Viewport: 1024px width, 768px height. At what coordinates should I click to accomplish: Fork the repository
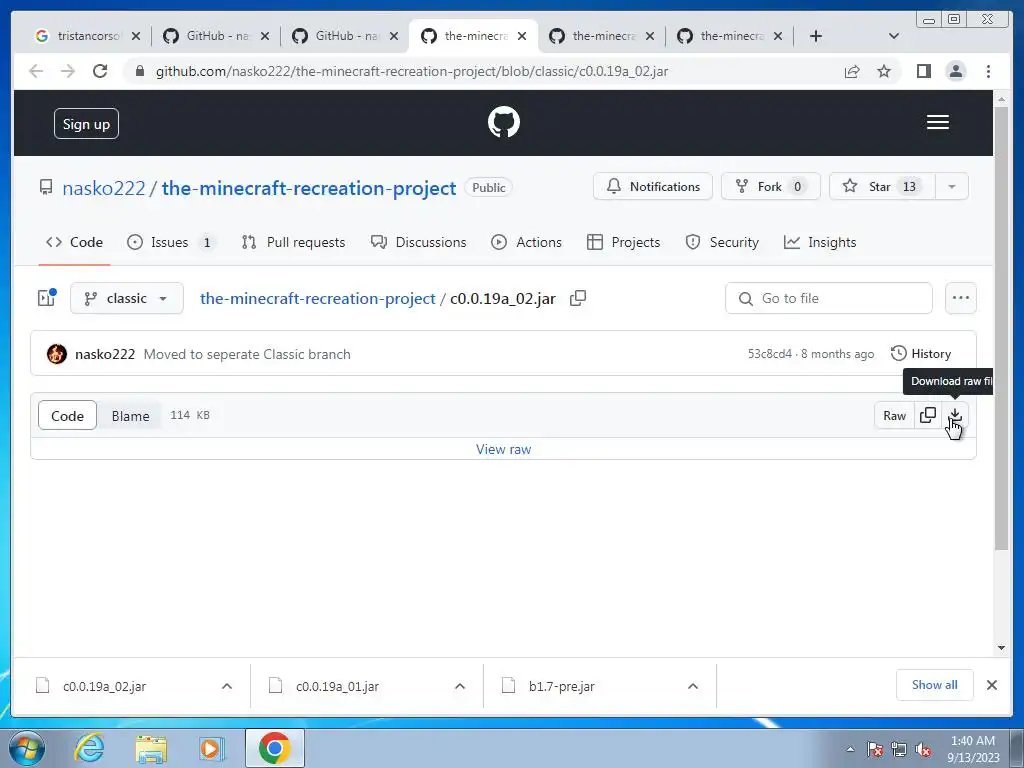(x=771, y=187)
